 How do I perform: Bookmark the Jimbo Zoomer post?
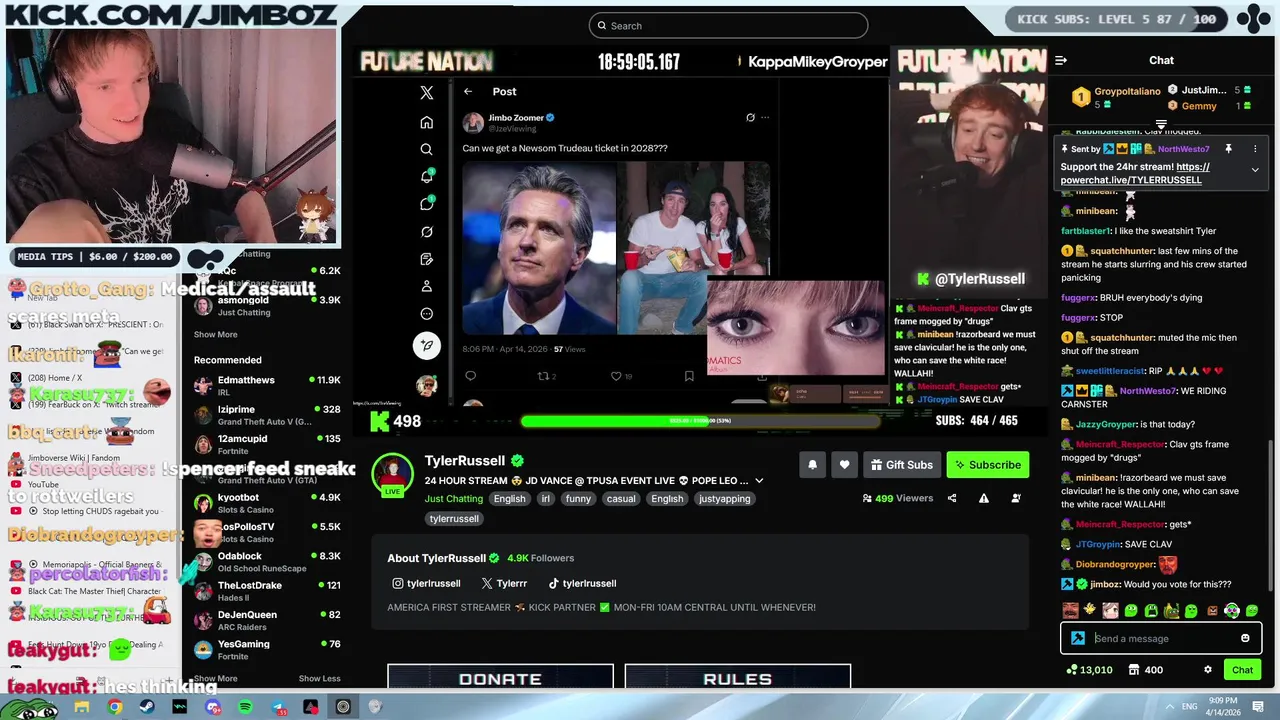click(689, 376)
